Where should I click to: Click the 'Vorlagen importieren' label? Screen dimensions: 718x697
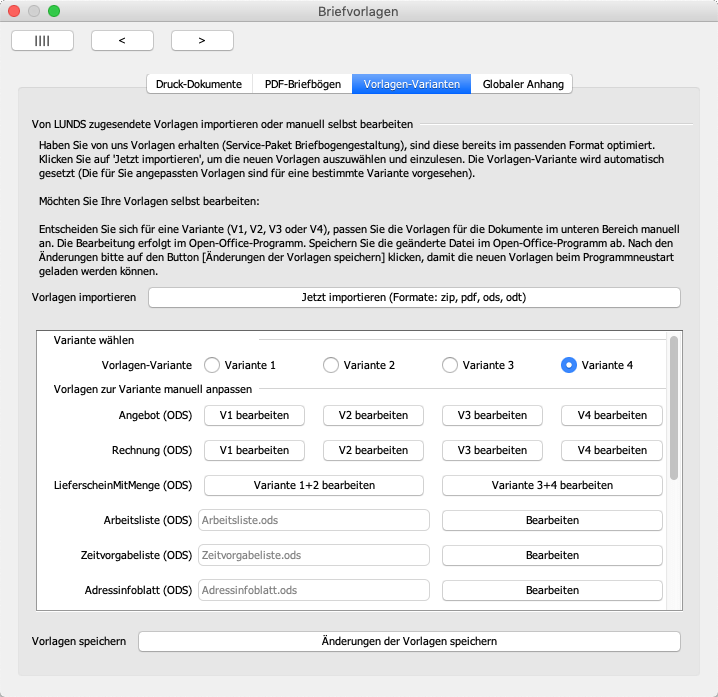pyautogui.click(x=84, y=298)
